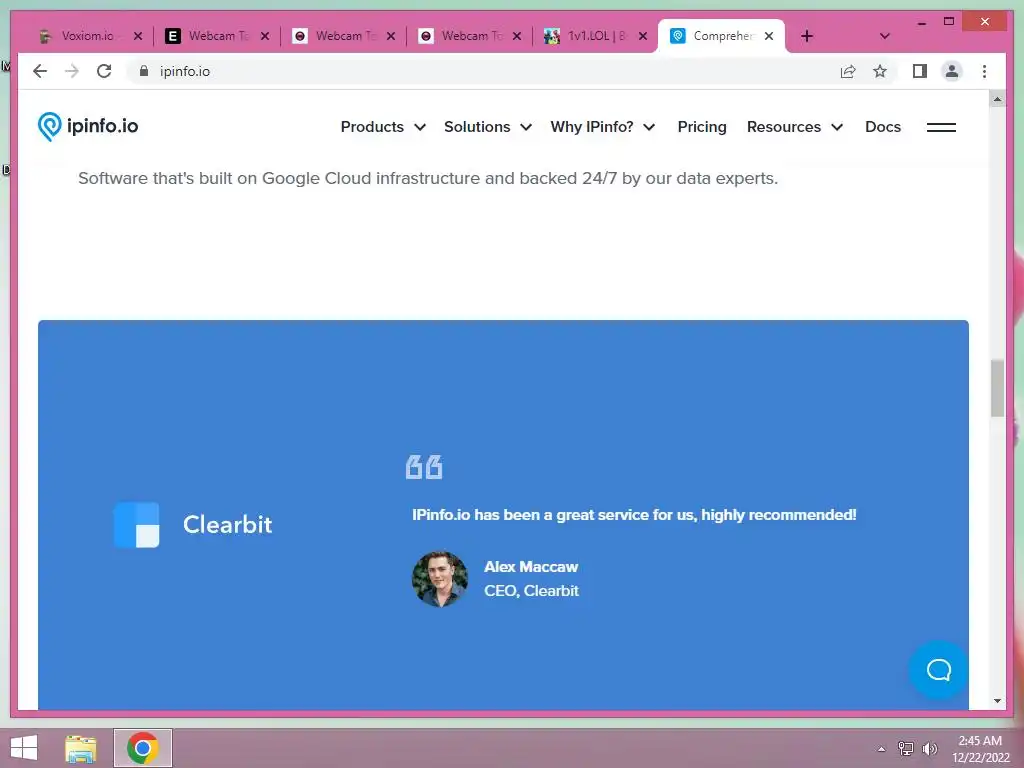
Task: Go back with browser back arrow
Action: coord(40,71)
